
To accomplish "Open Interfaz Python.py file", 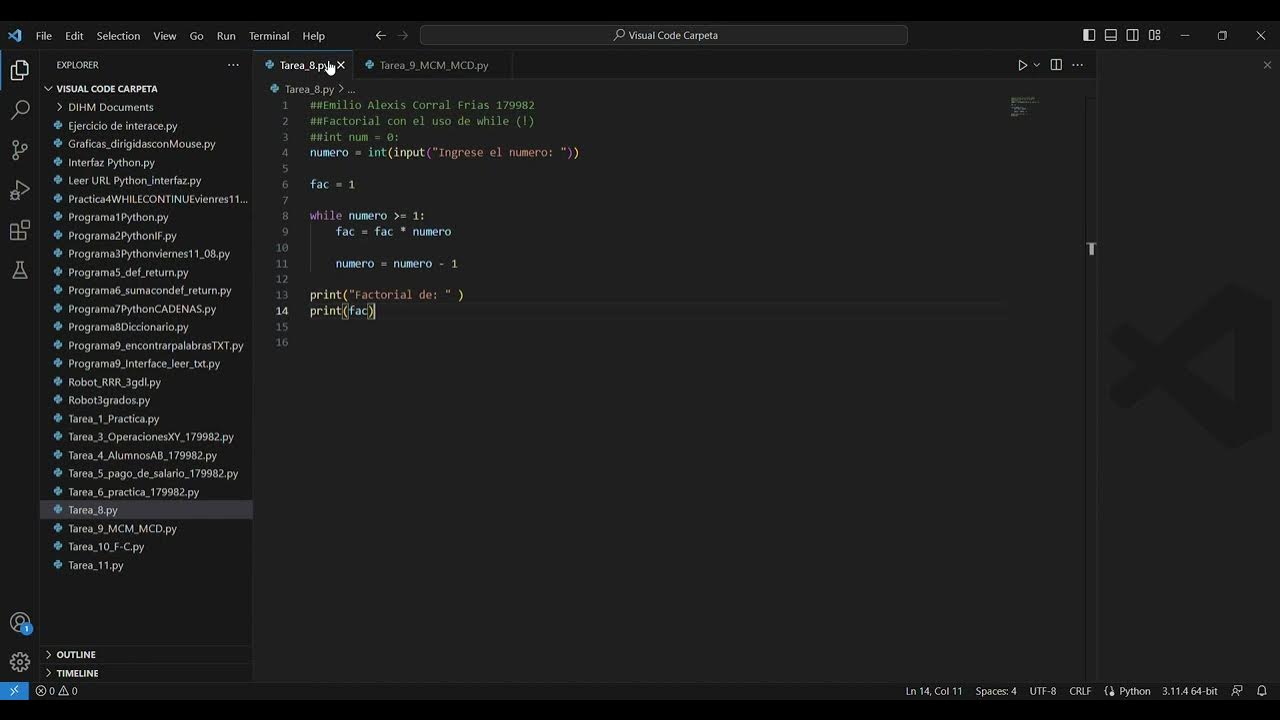I will coord(111,162).
